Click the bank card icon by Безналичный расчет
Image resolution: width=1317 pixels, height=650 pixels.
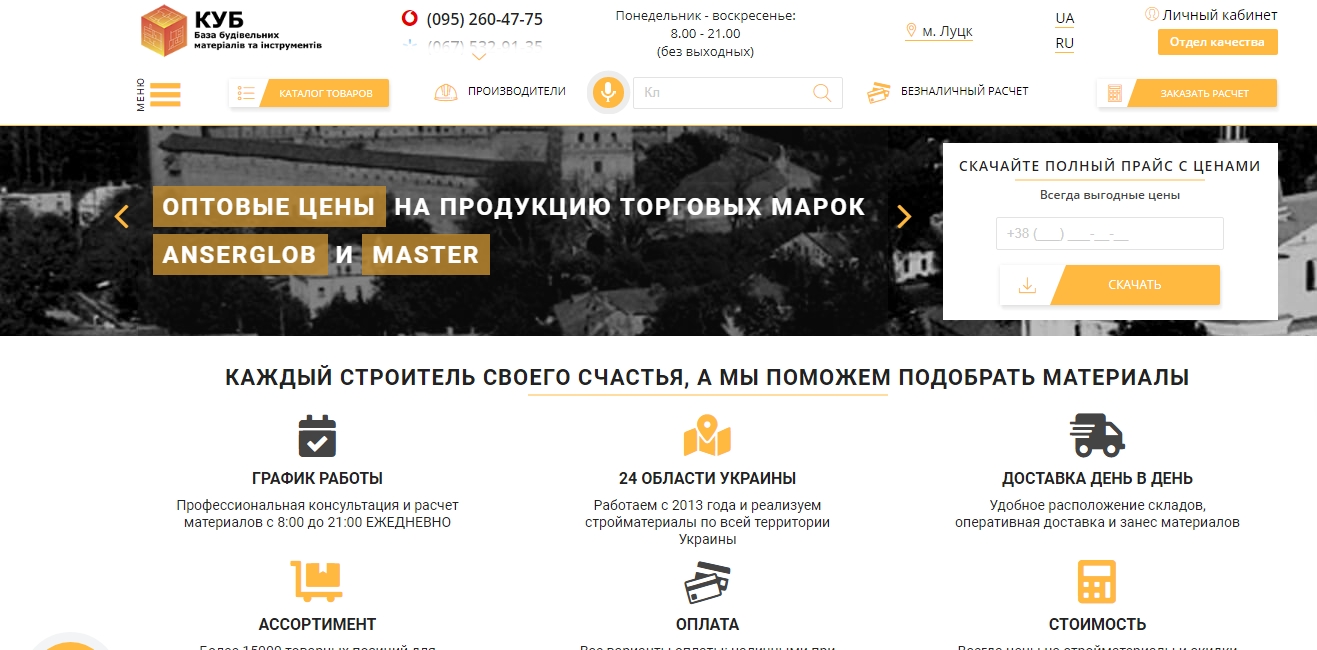(879, 92)
